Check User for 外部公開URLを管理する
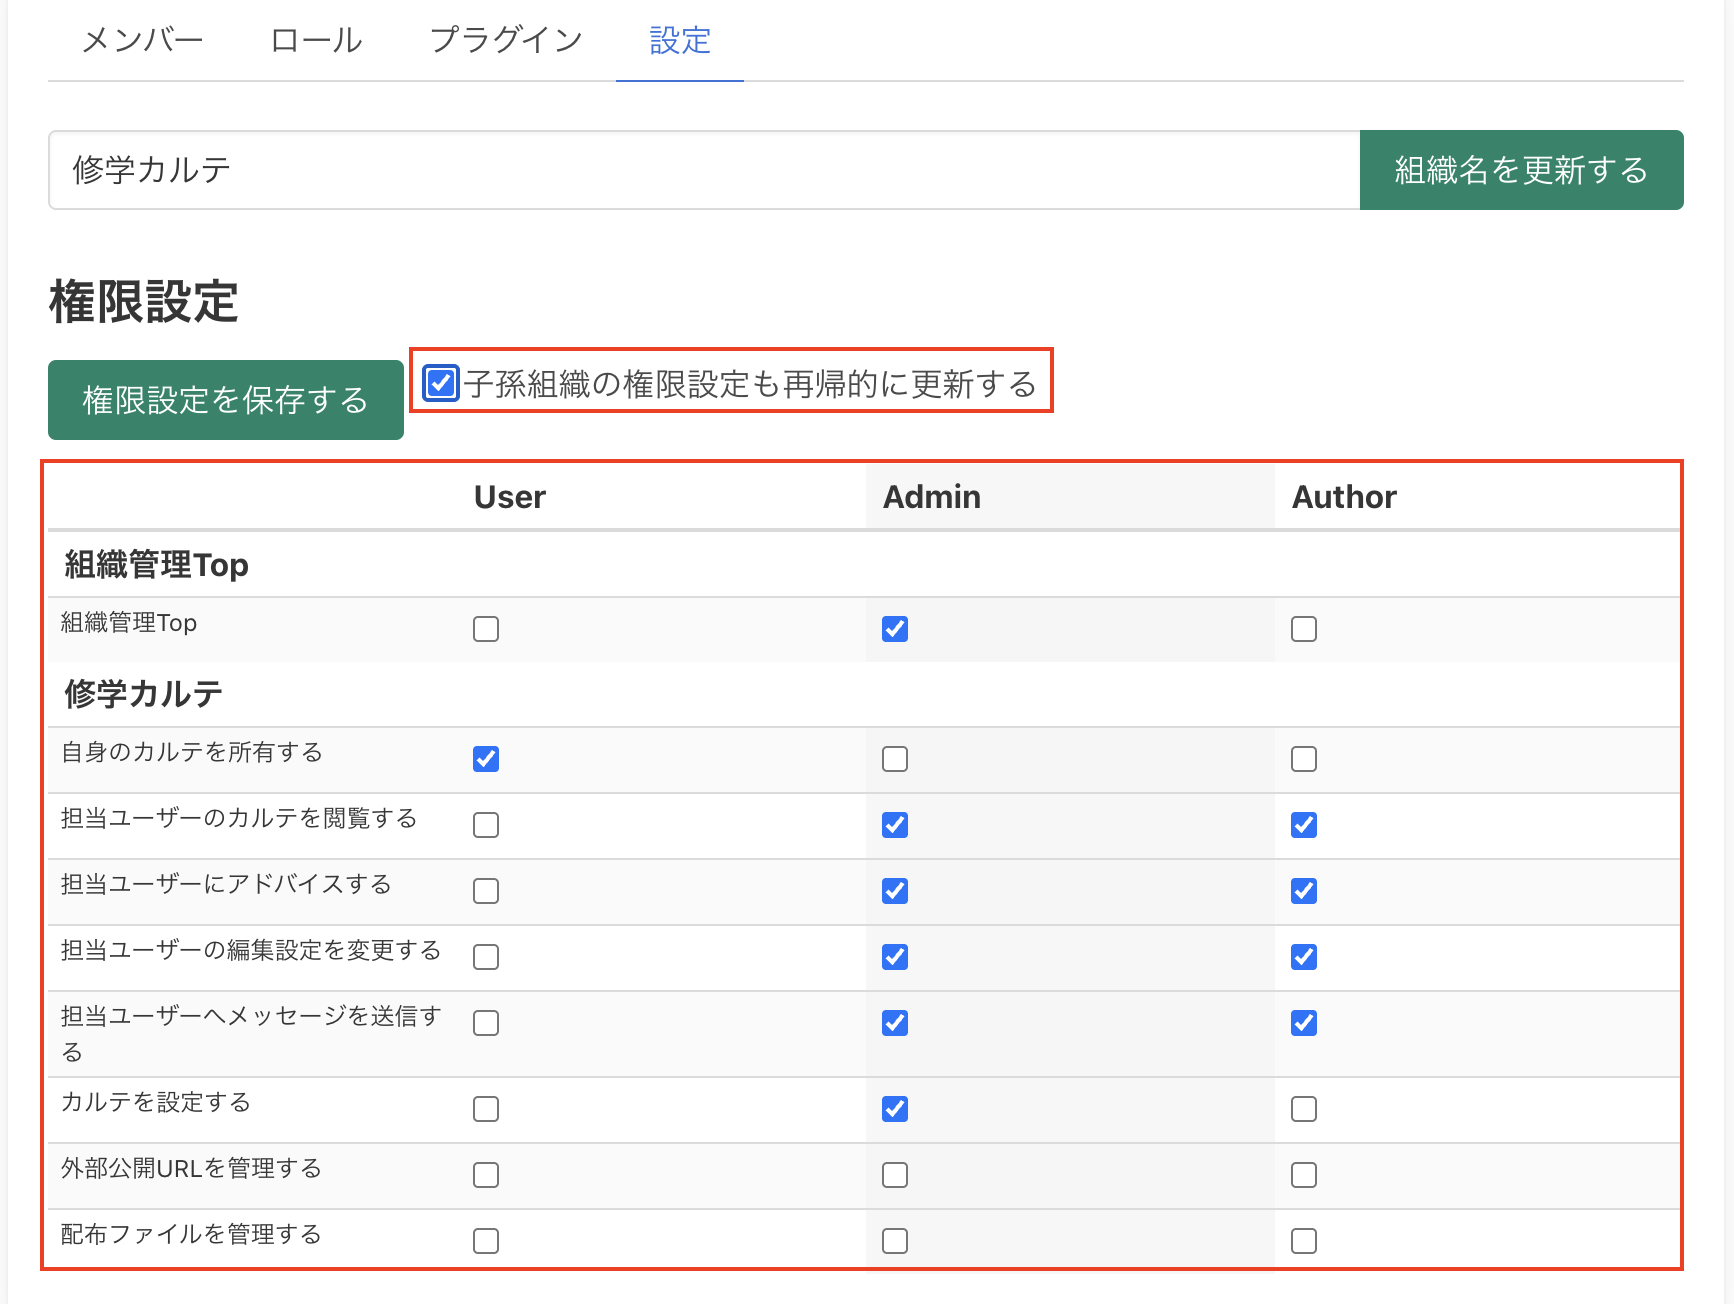1734x1304 pixels. (x=486, y=1175)
